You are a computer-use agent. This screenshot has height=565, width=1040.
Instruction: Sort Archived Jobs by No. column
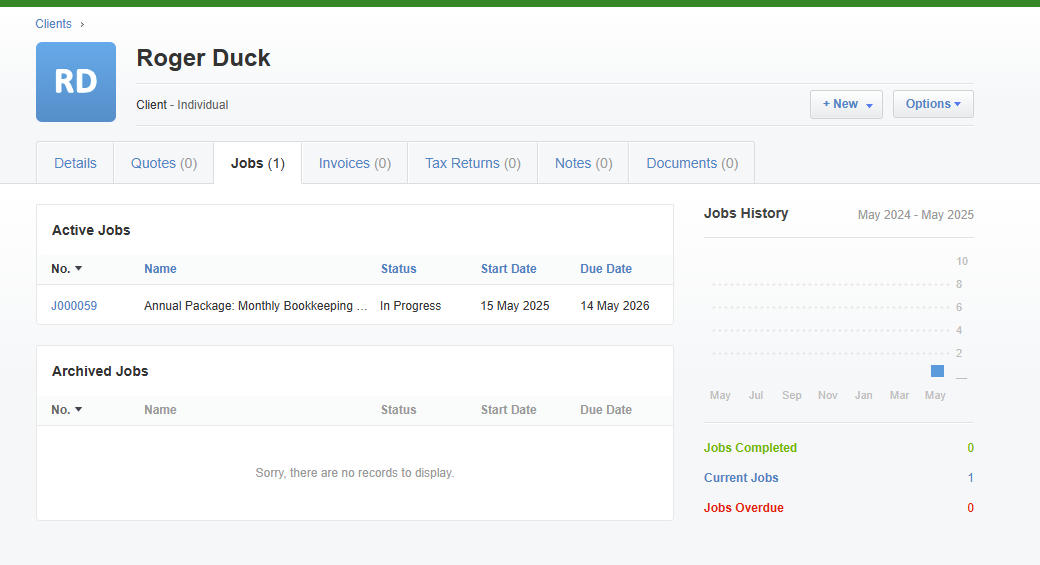coord(66,410)
